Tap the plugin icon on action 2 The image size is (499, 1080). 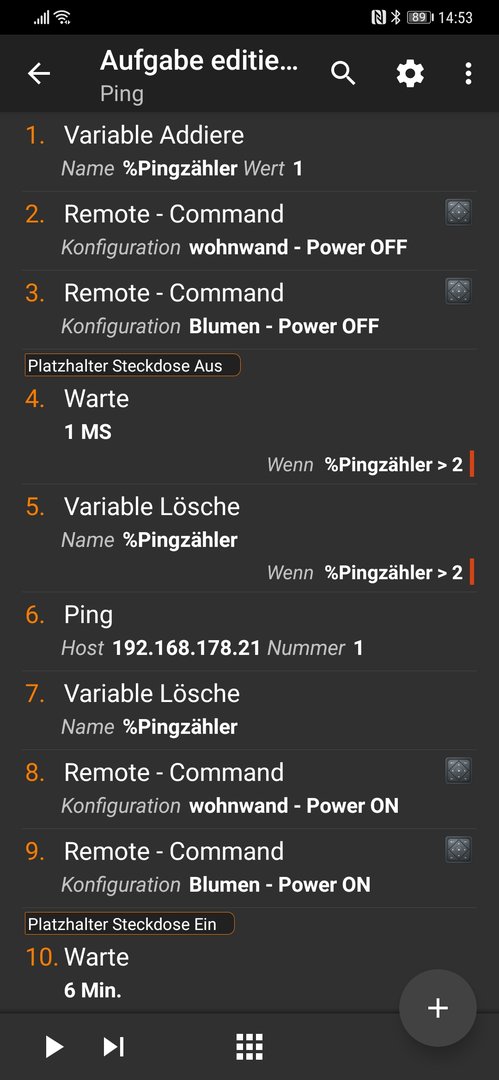(458, 213)
